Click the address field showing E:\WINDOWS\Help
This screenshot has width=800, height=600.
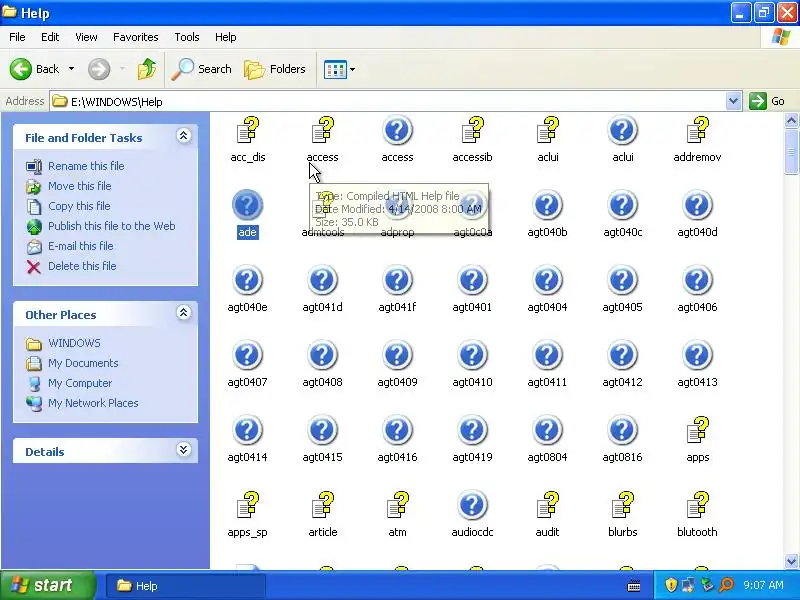tap(388, 101)
